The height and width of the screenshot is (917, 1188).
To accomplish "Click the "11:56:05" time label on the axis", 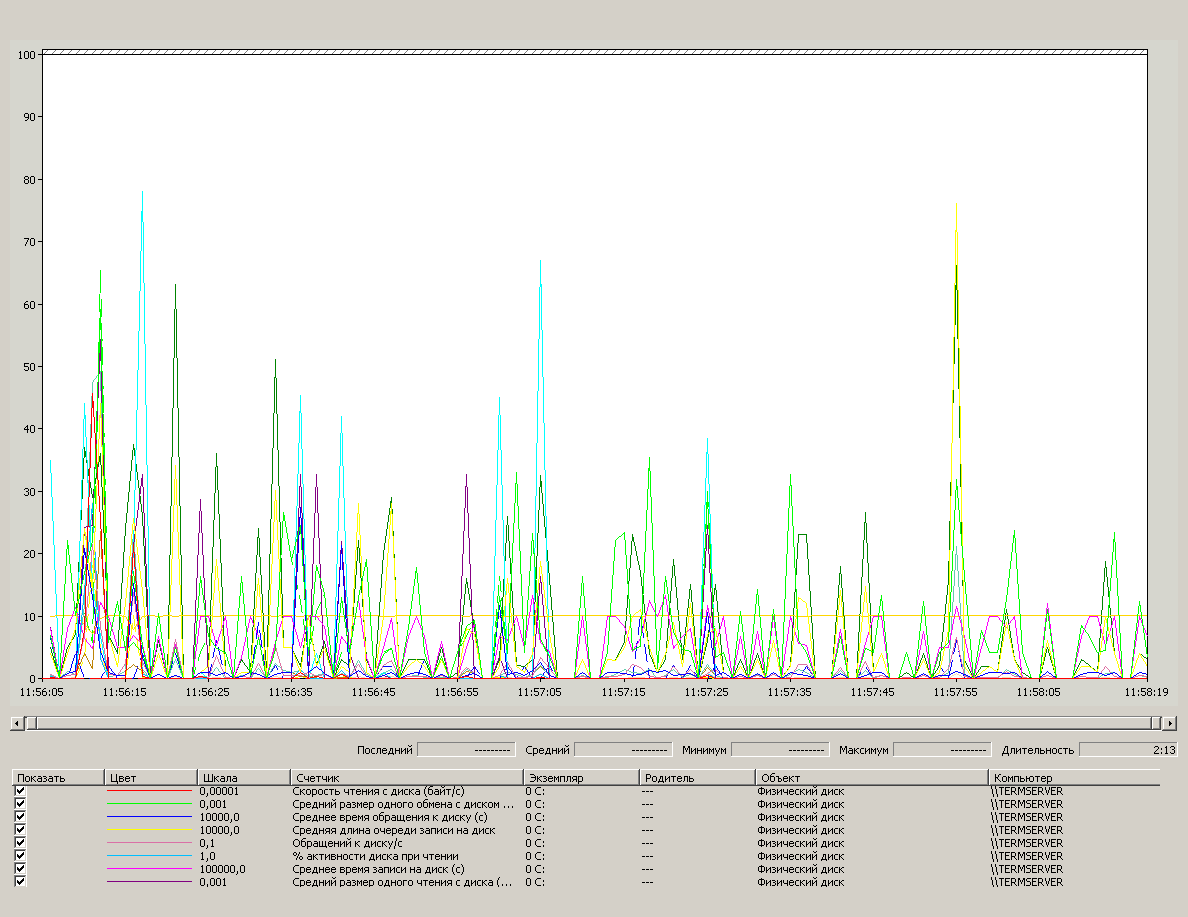I will click(x=42, y=692).
